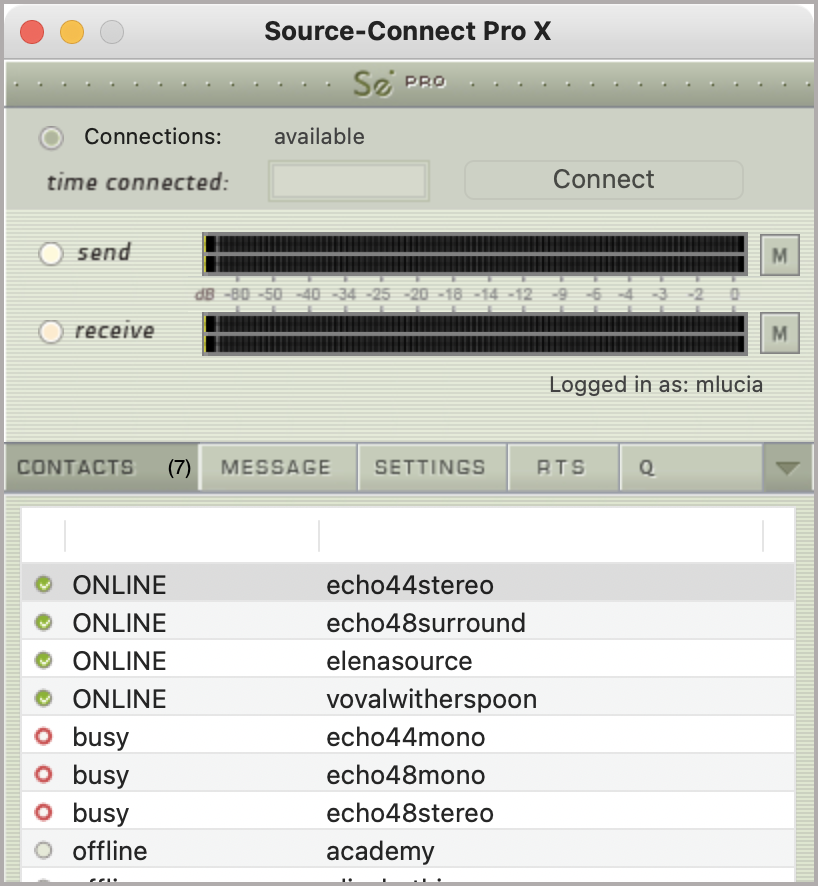
Task: Click red busy icon beside echo44mono
Action: click(x=43, y=737)
